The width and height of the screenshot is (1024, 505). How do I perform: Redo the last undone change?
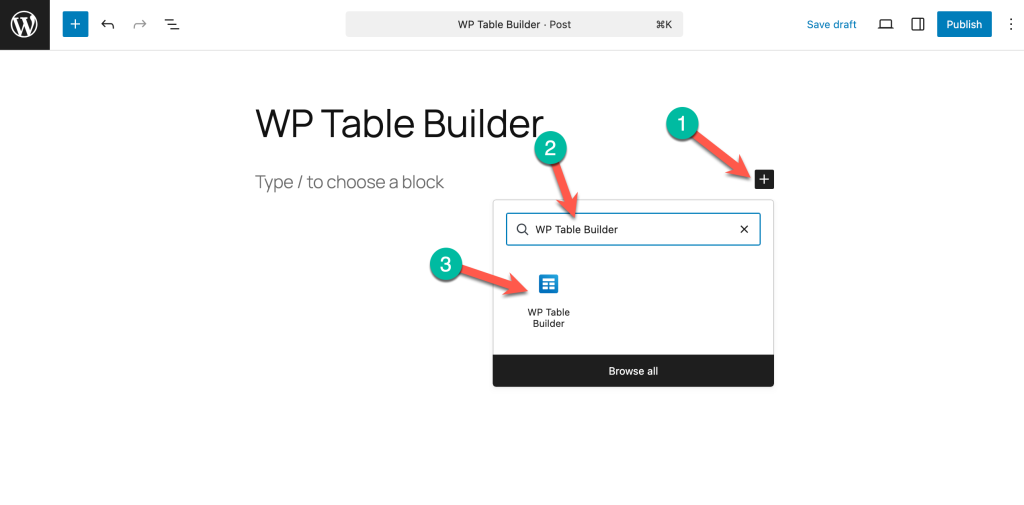140,24
